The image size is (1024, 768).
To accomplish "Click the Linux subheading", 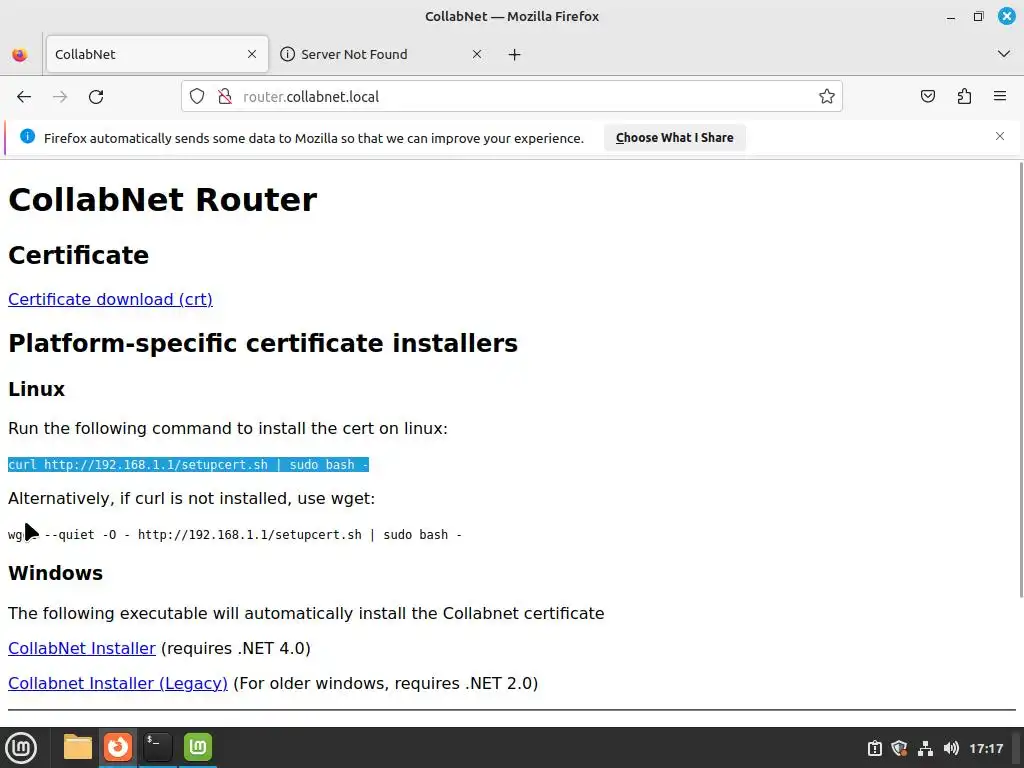I will (37, 389).
